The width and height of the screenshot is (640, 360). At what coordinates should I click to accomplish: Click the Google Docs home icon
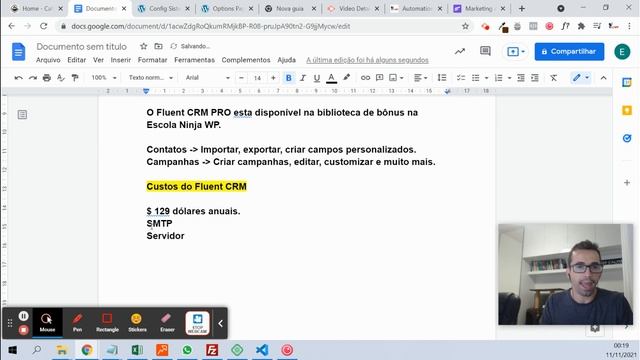click(18, 52)
